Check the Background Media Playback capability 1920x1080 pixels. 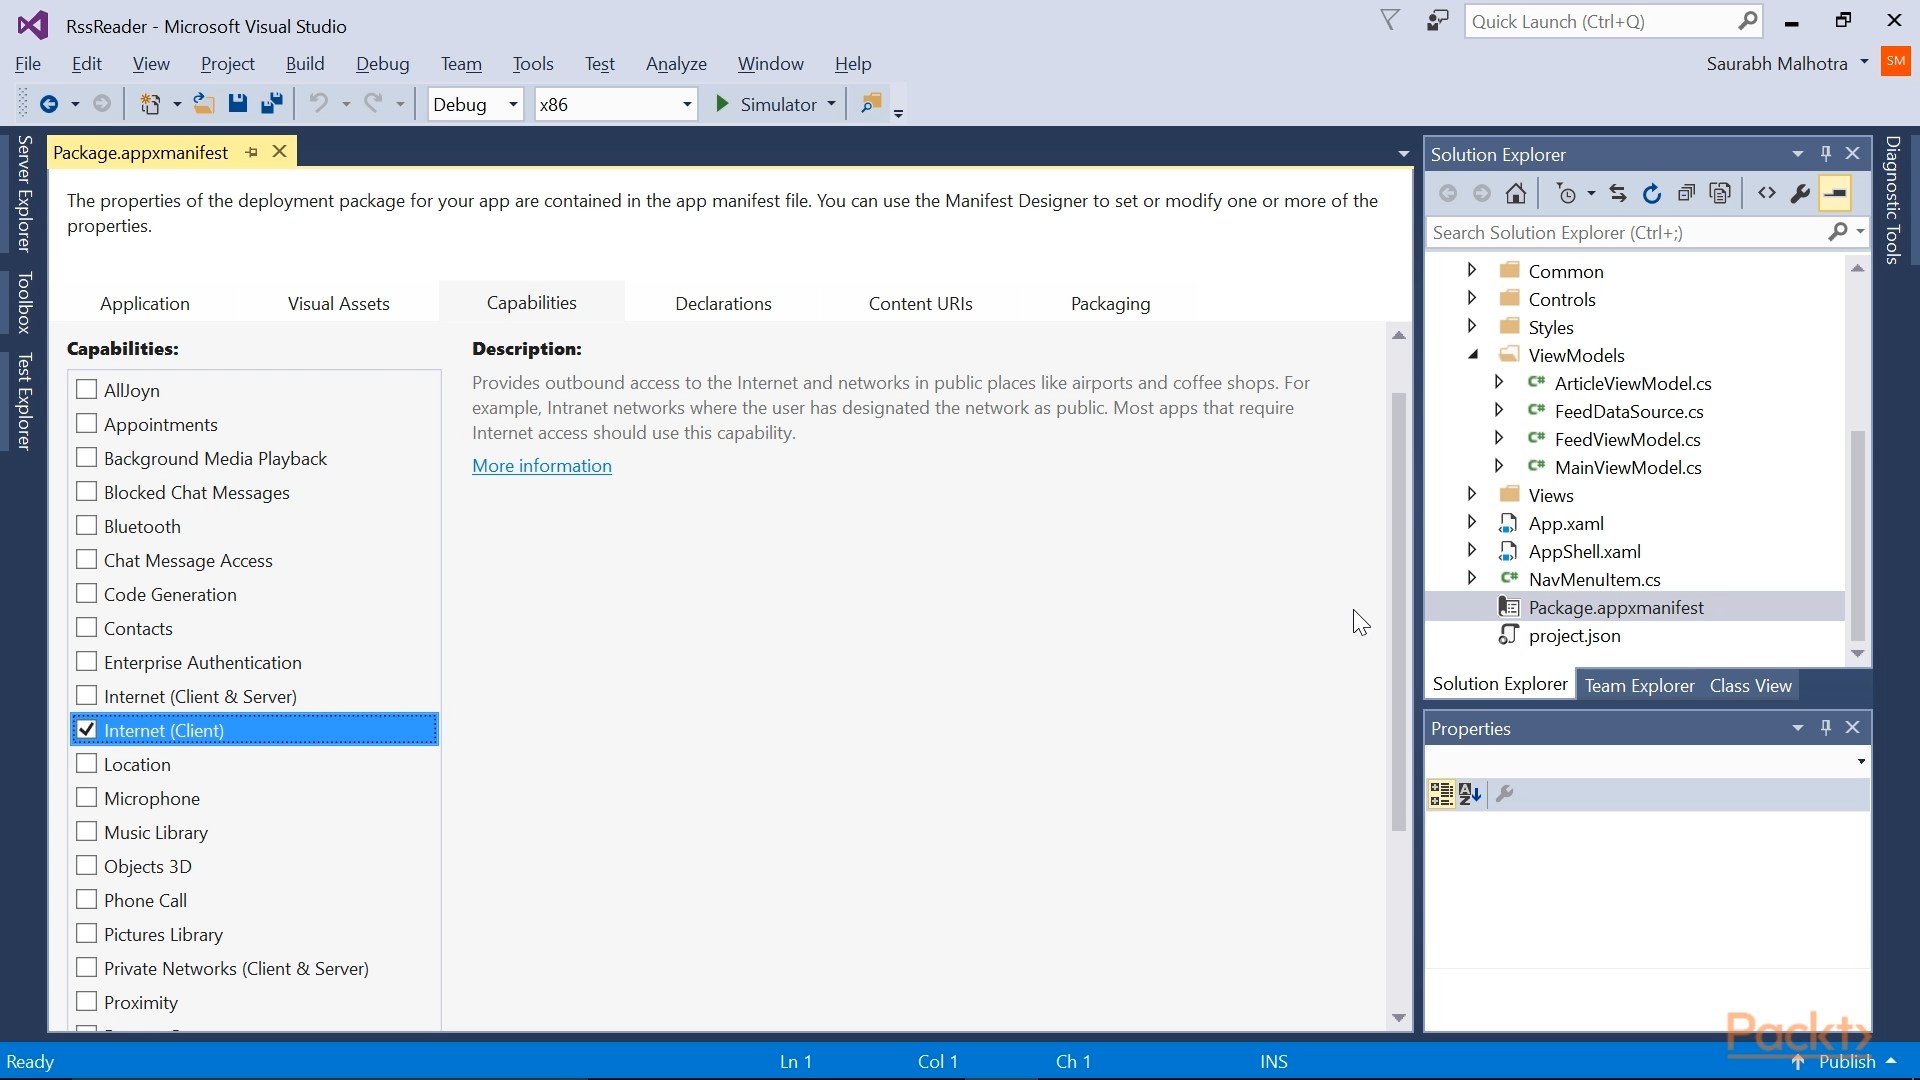point(87,457)
